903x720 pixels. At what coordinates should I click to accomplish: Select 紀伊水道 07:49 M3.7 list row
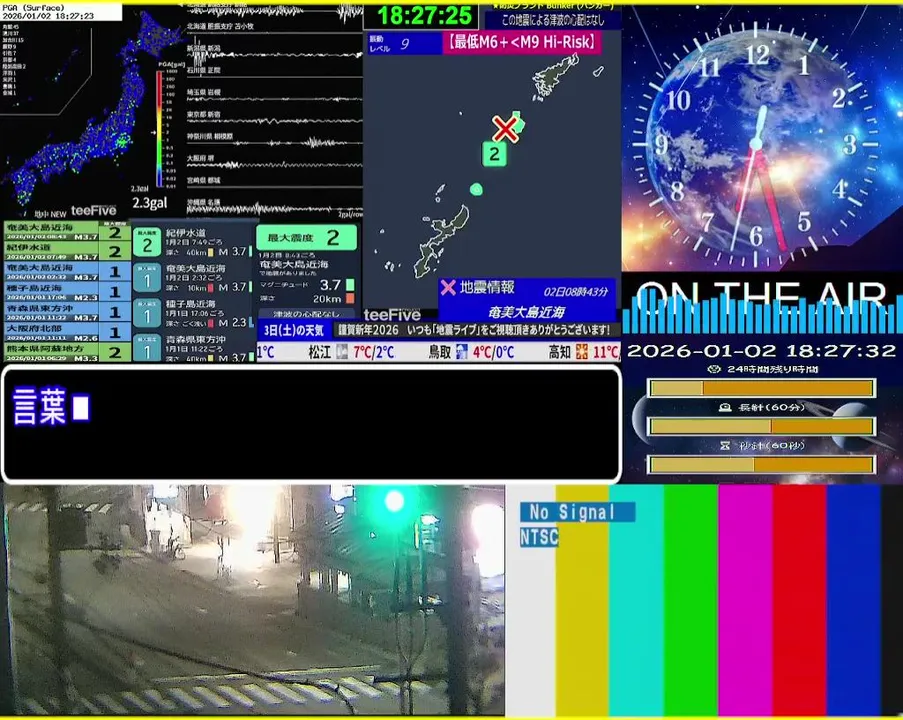click(x=67, y=251)
